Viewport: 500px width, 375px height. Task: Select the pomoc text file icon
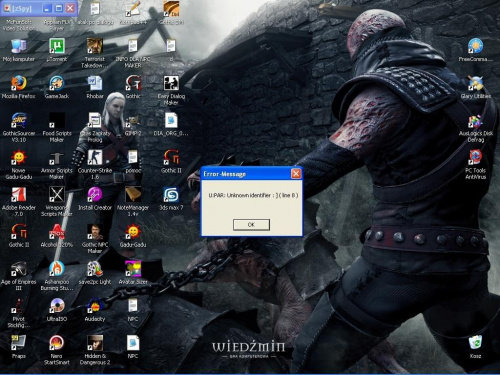[133, 158]
